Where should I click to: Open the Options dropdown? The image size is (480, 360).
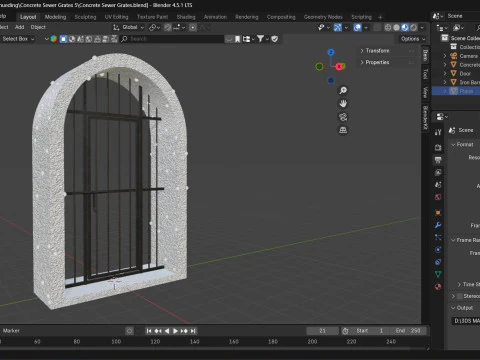pos(413,39)
